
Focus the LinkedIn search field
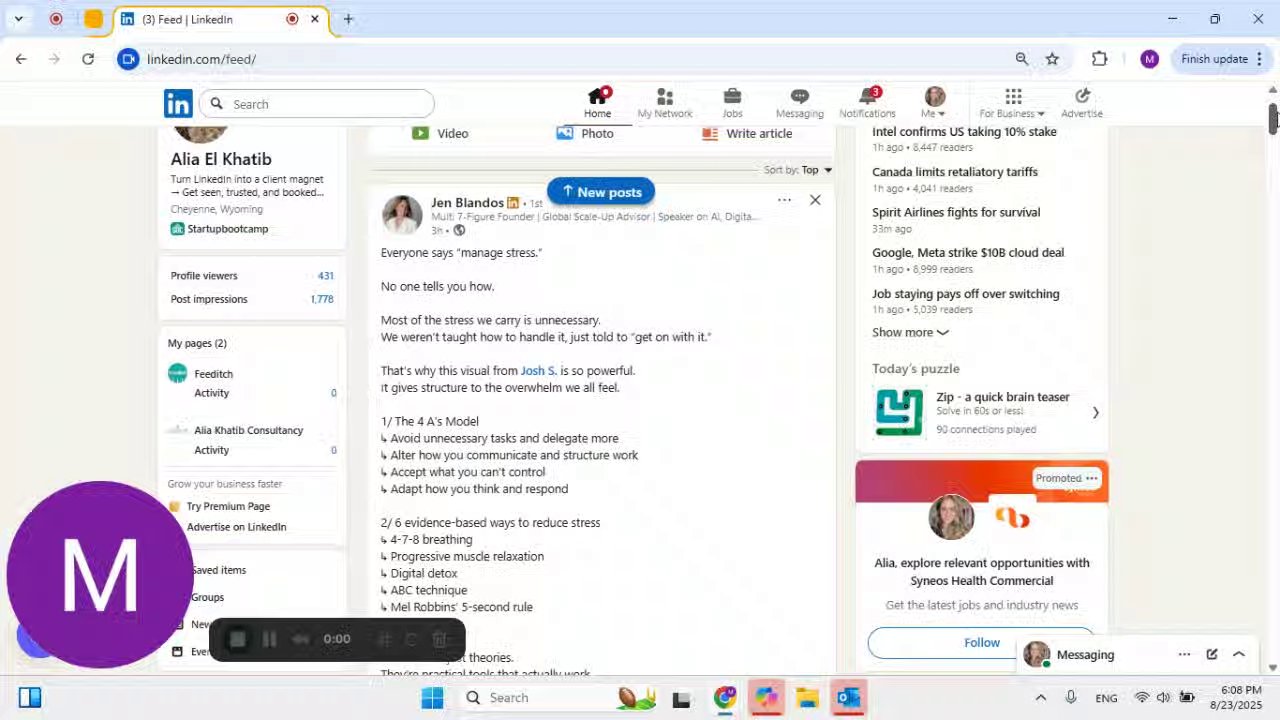coord(318,104)
